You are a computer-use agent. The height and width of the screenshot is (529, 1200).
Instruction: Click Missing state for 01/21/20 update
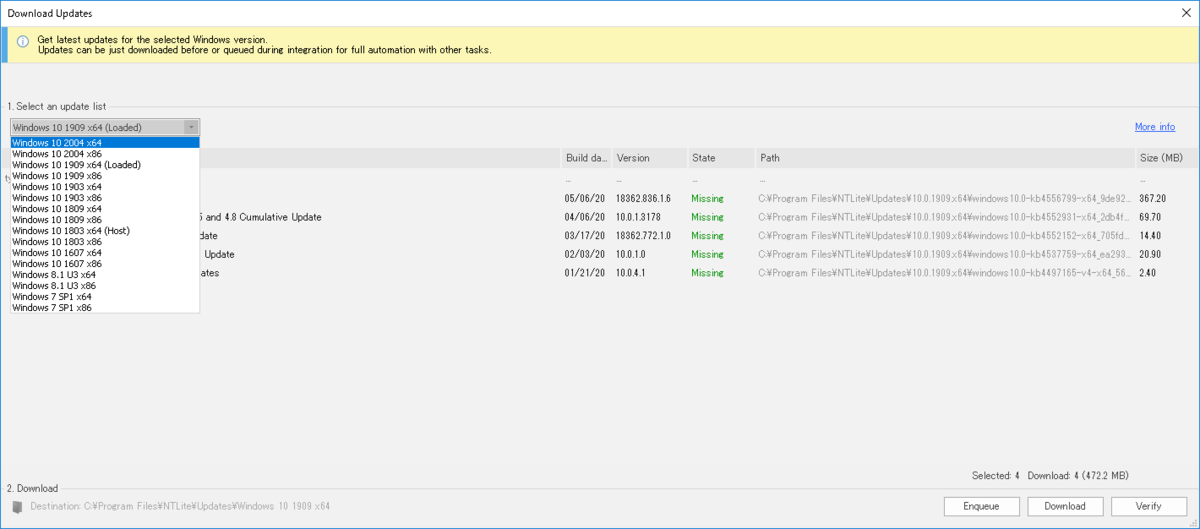pyautogui.click(x=707, y=273)
